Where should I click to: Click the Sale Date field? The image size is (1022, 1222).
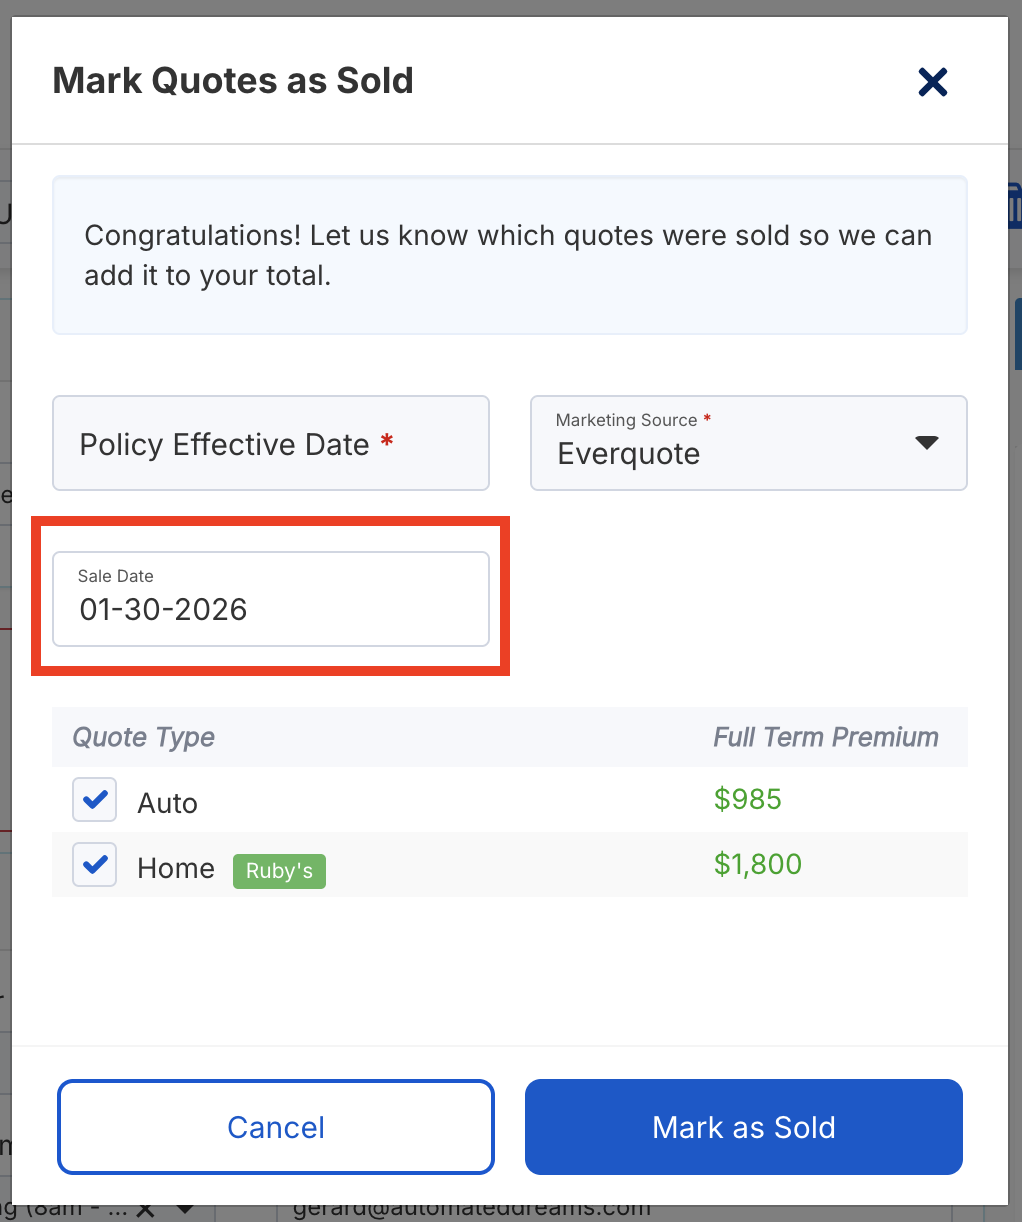coord(270,599)
